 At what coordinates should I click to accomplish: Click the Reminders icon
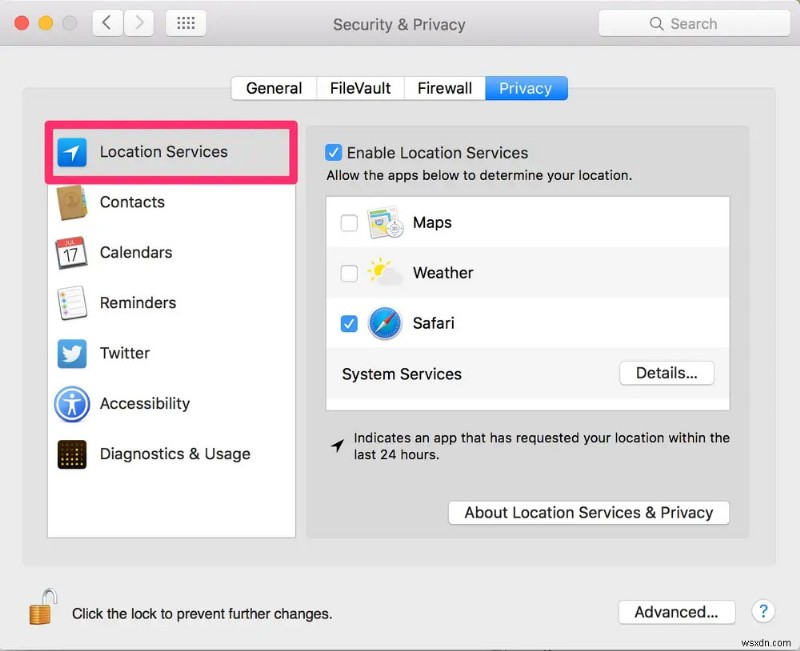[72, 302]
